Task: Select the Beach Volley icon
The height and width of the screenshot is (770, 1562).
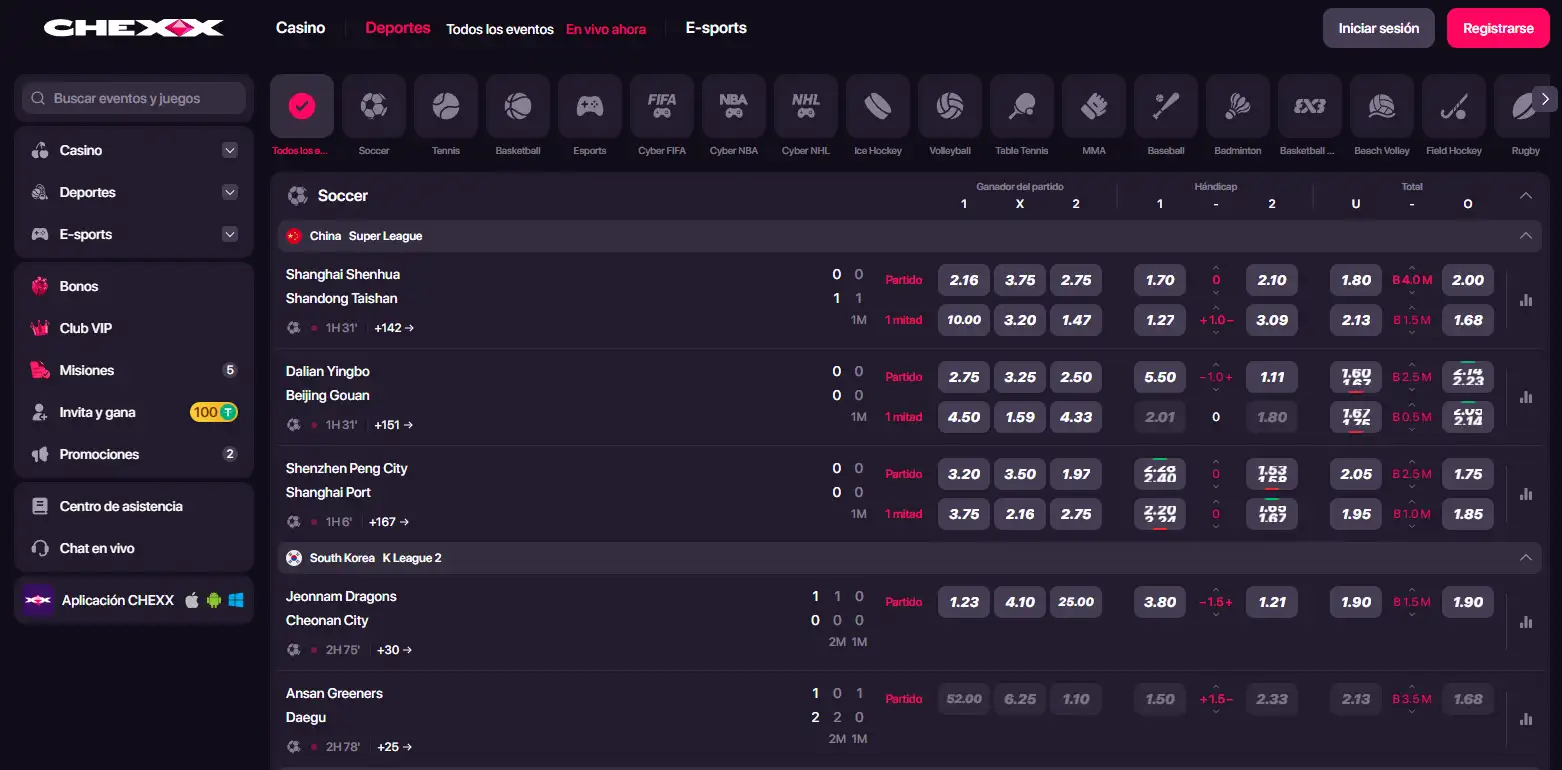Action: (1382, 106)
